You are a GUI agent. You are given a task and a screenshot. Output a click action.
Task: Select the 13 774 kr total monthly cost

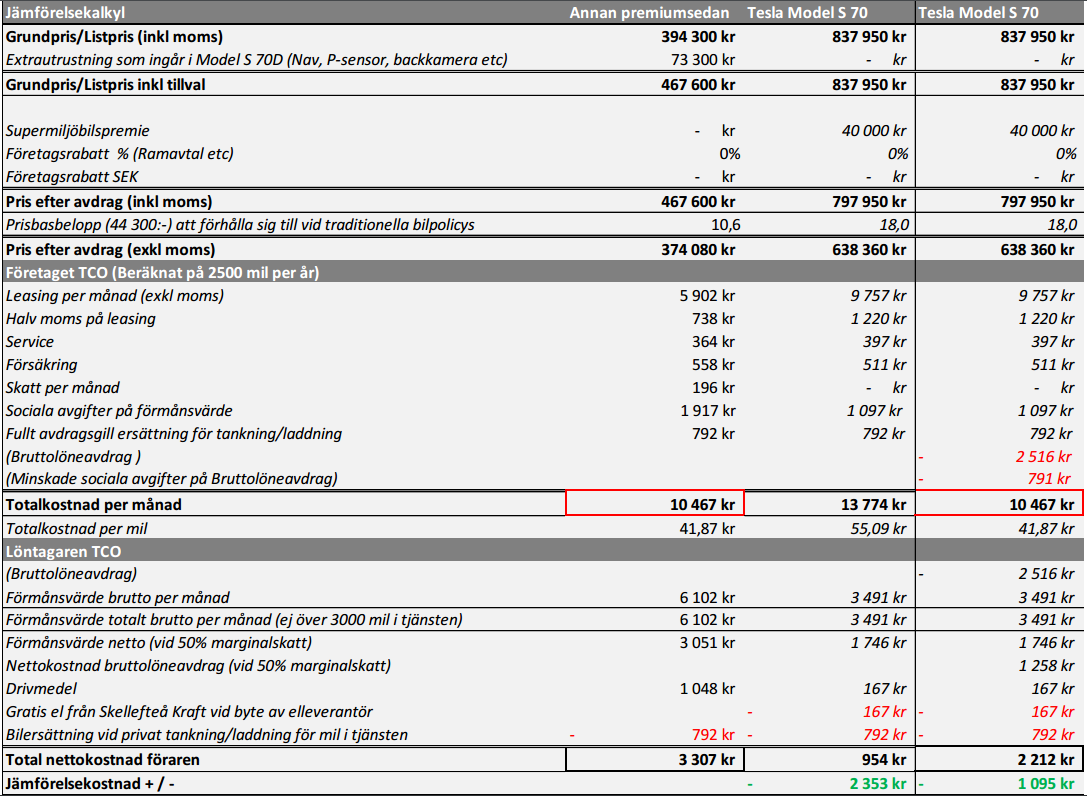873,504
